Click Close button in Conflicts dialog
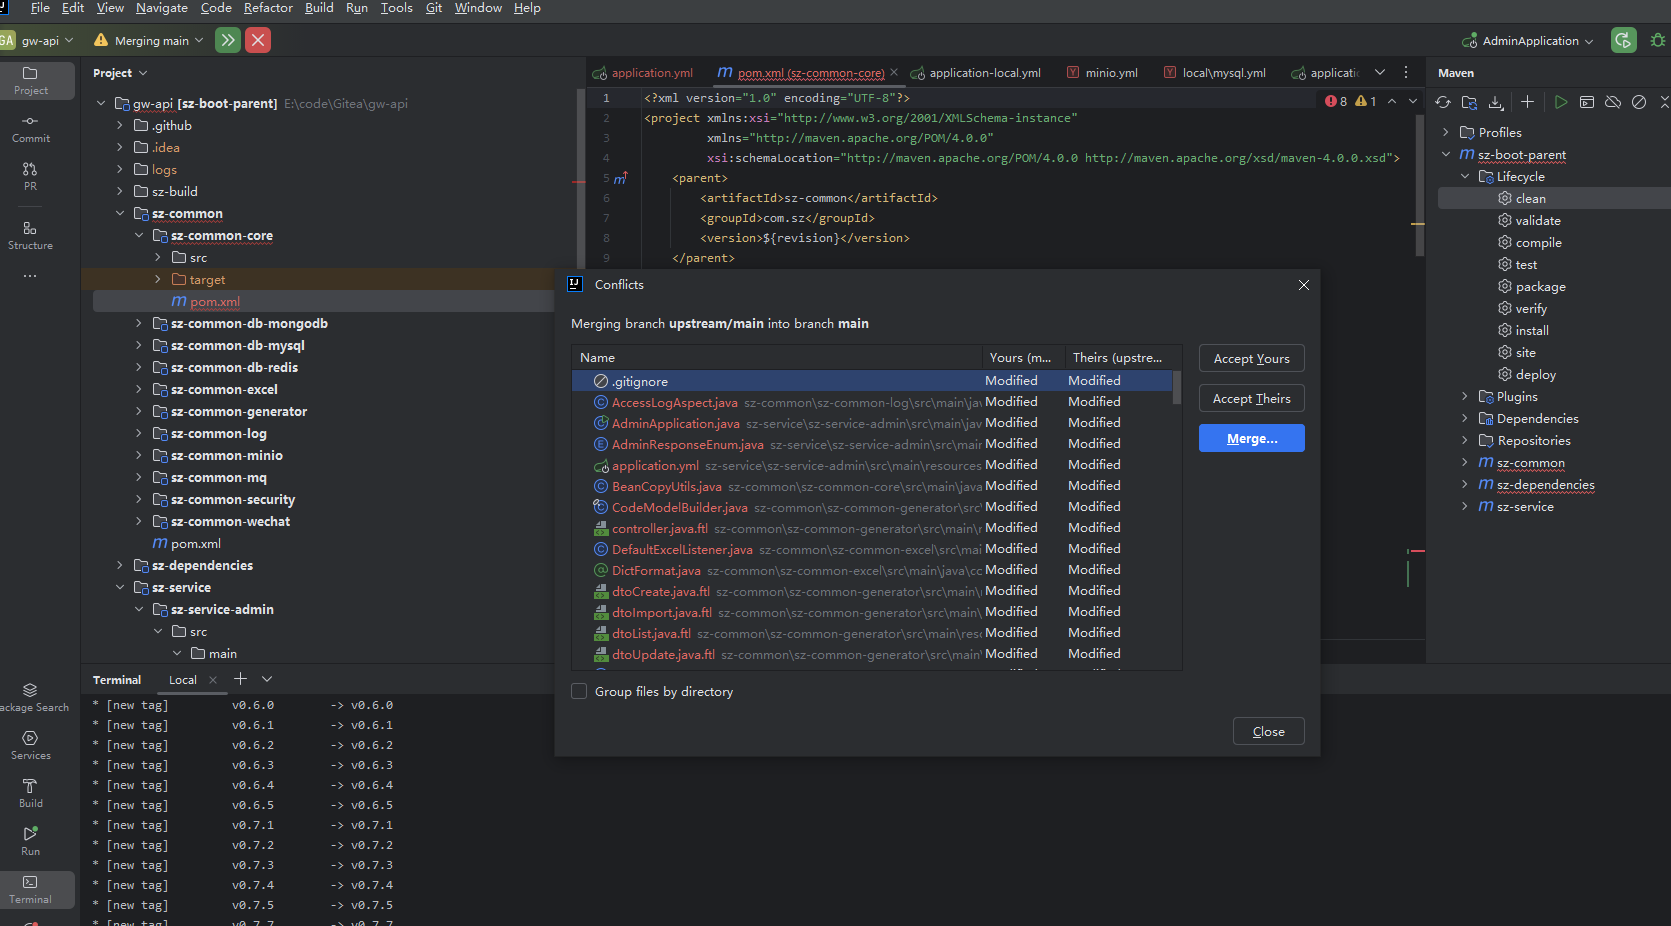Image resolution: width=1671 pixels, height=926 pixels. point(1268,731)
